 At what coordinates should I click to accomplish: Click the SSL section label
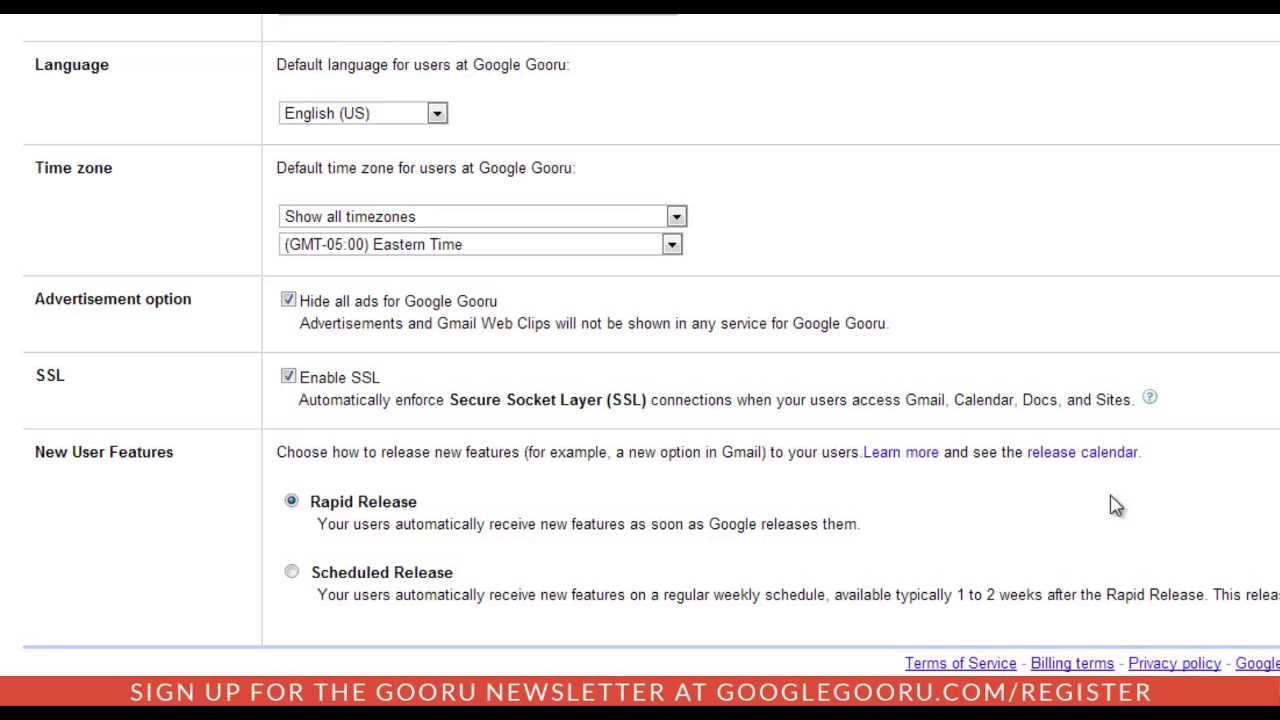pos(50,375)
